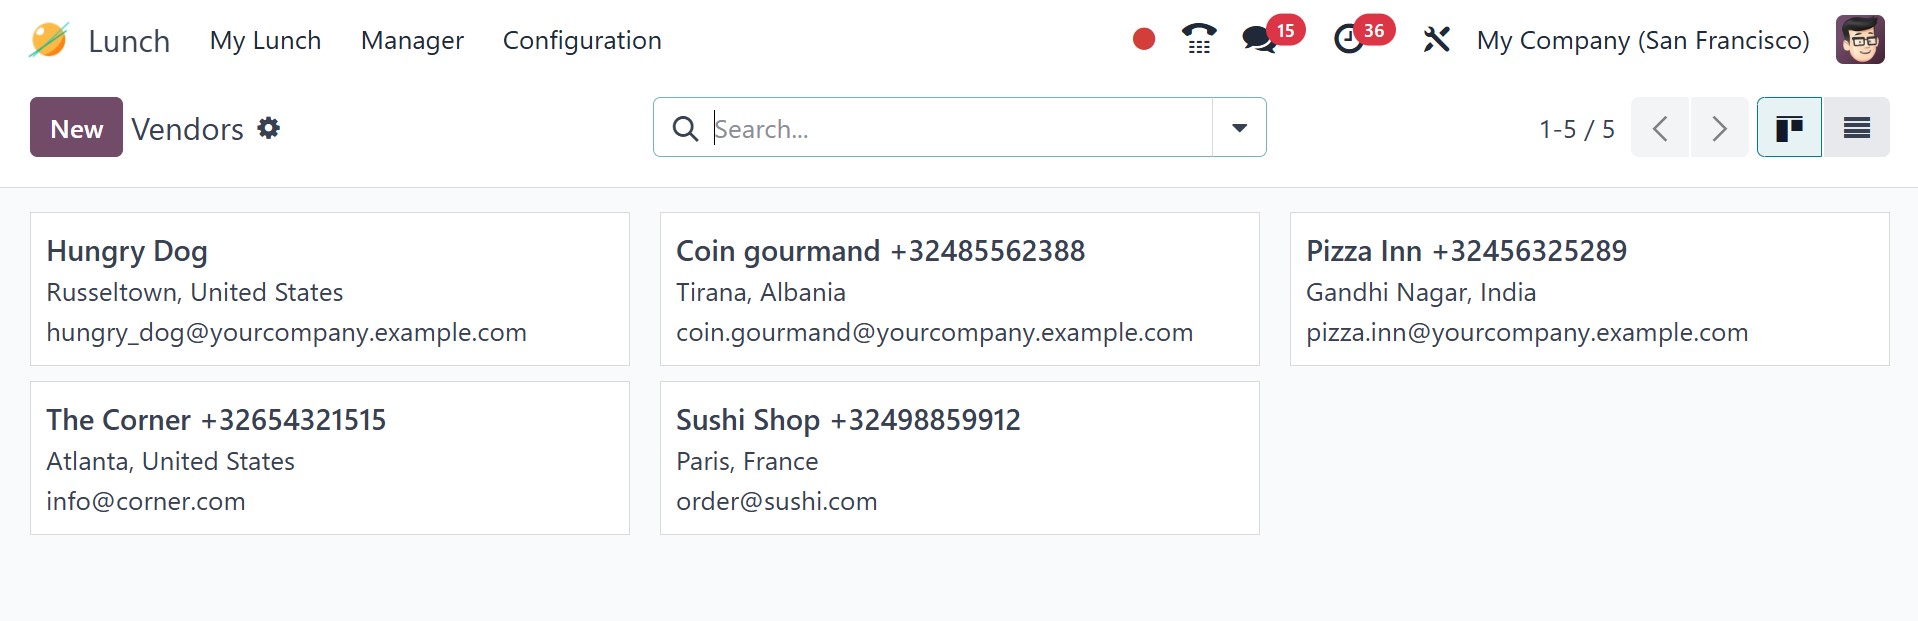Open the activities clock icon
Image resolution: width=1918 pixels, height=621 pixels.
(x=1349, y=40)
